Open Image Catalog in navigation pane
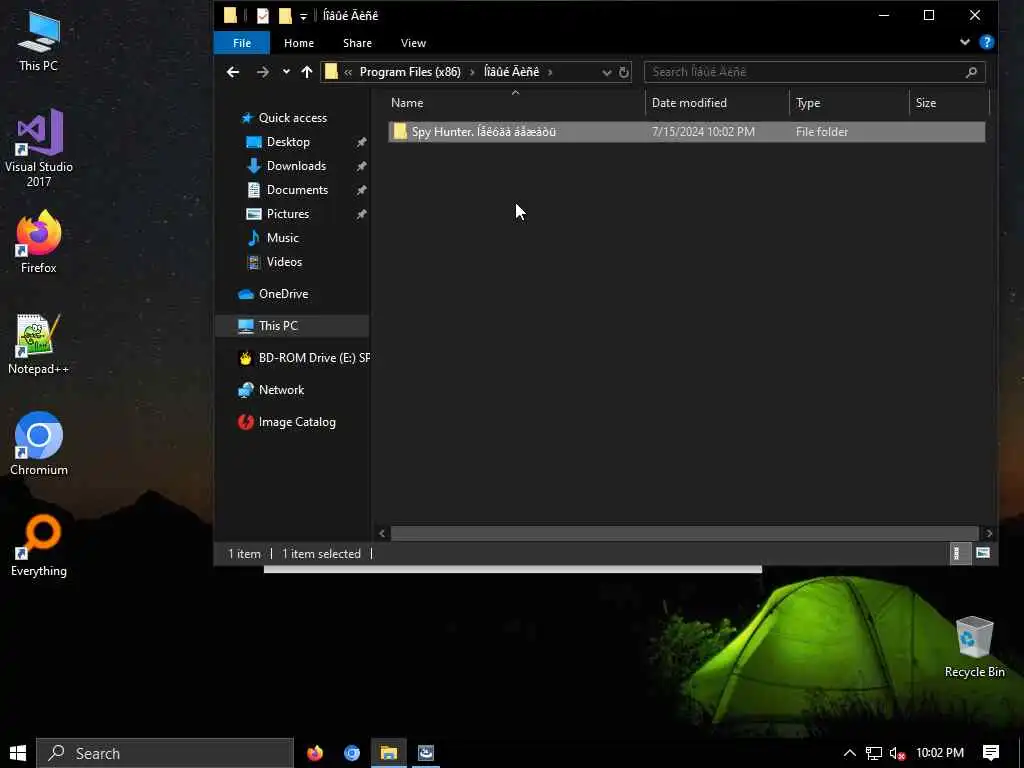Viewport: 1024px width, 768px height. click(x=297, y=422)
